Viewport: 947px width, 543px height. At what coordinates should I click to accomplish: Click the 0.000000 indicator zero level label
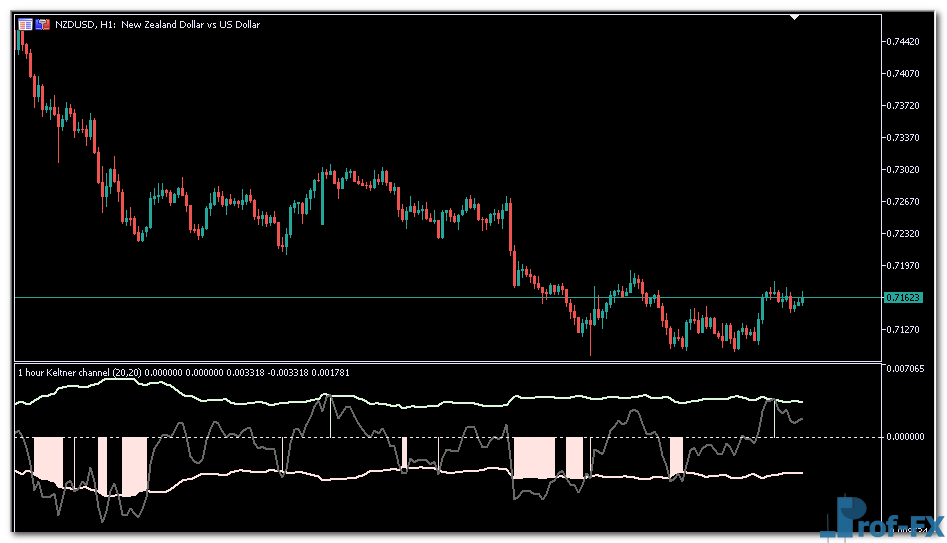tap(906, 436)
